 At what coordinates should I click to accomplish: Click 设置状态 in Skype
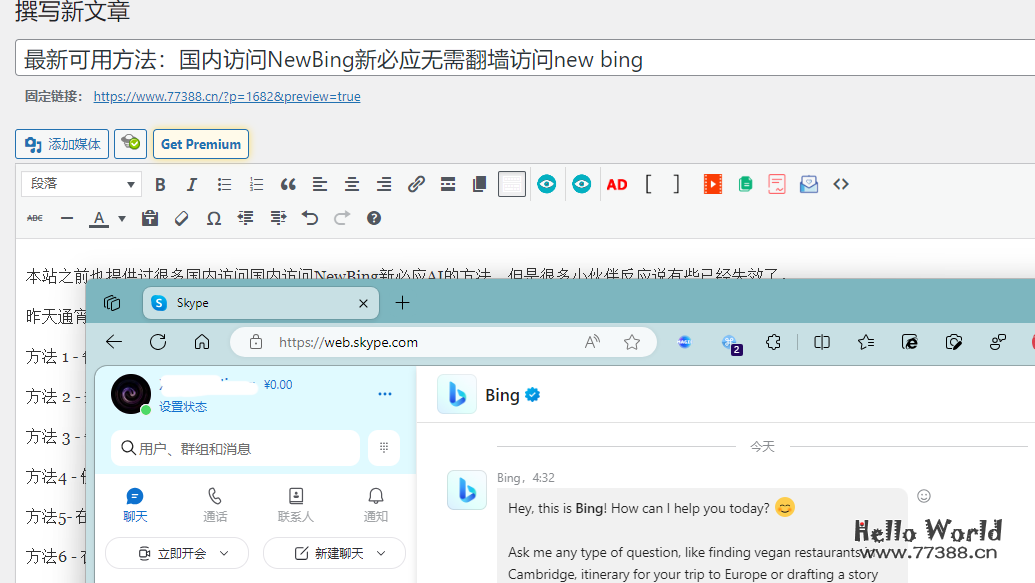tap(183, 407)
